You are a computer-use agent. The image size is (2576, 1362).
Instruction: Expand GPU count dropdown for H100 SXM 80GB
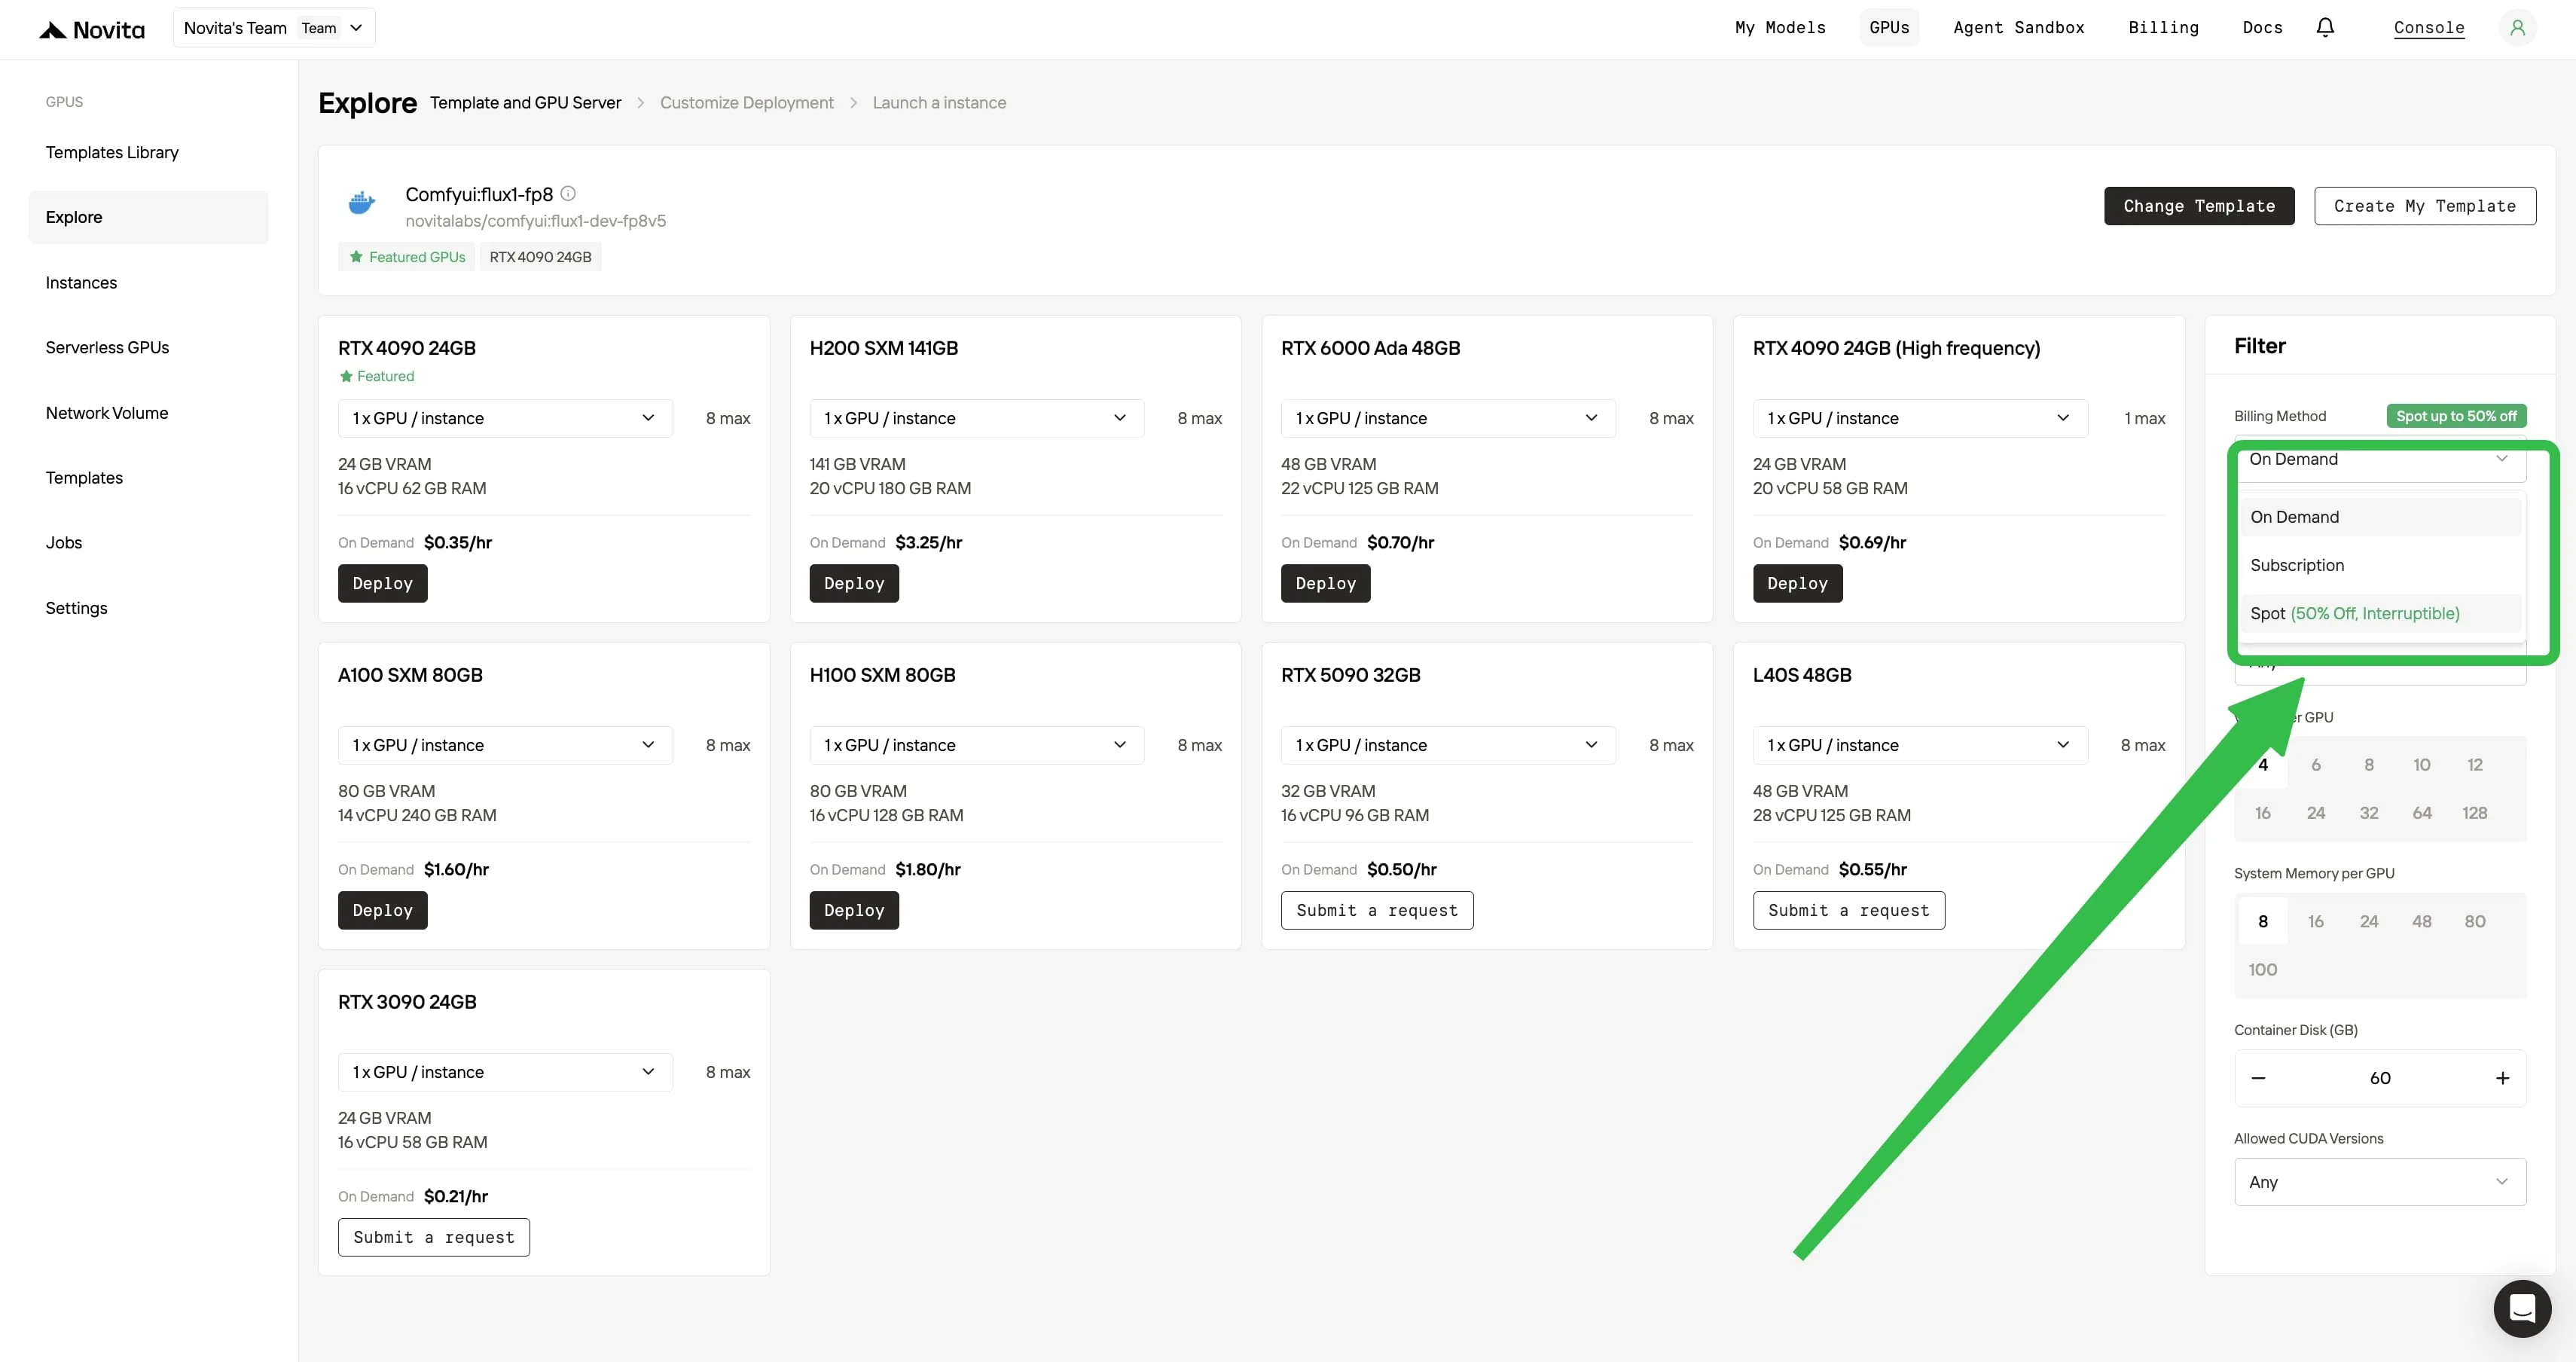pyautogui.click(x=976, y=745)
